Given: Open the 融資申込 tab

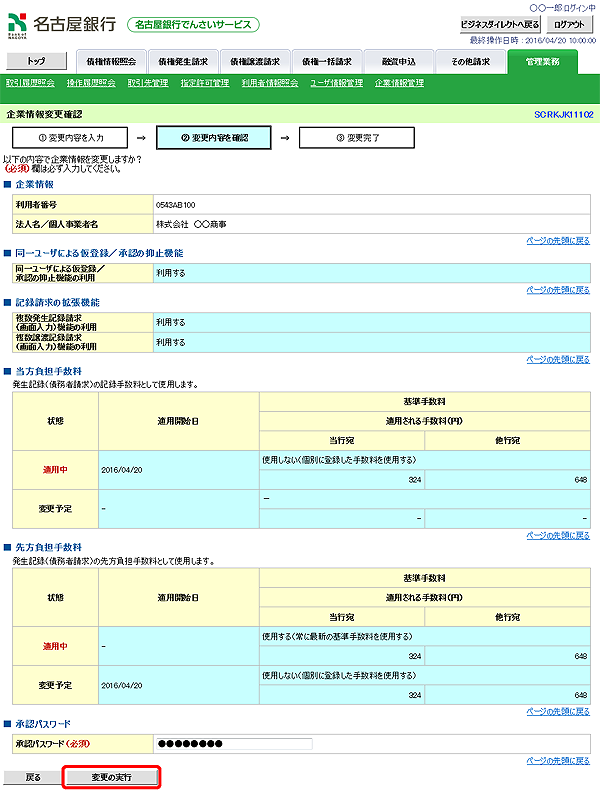Looking at the screenshot, I should click(399, 62).
